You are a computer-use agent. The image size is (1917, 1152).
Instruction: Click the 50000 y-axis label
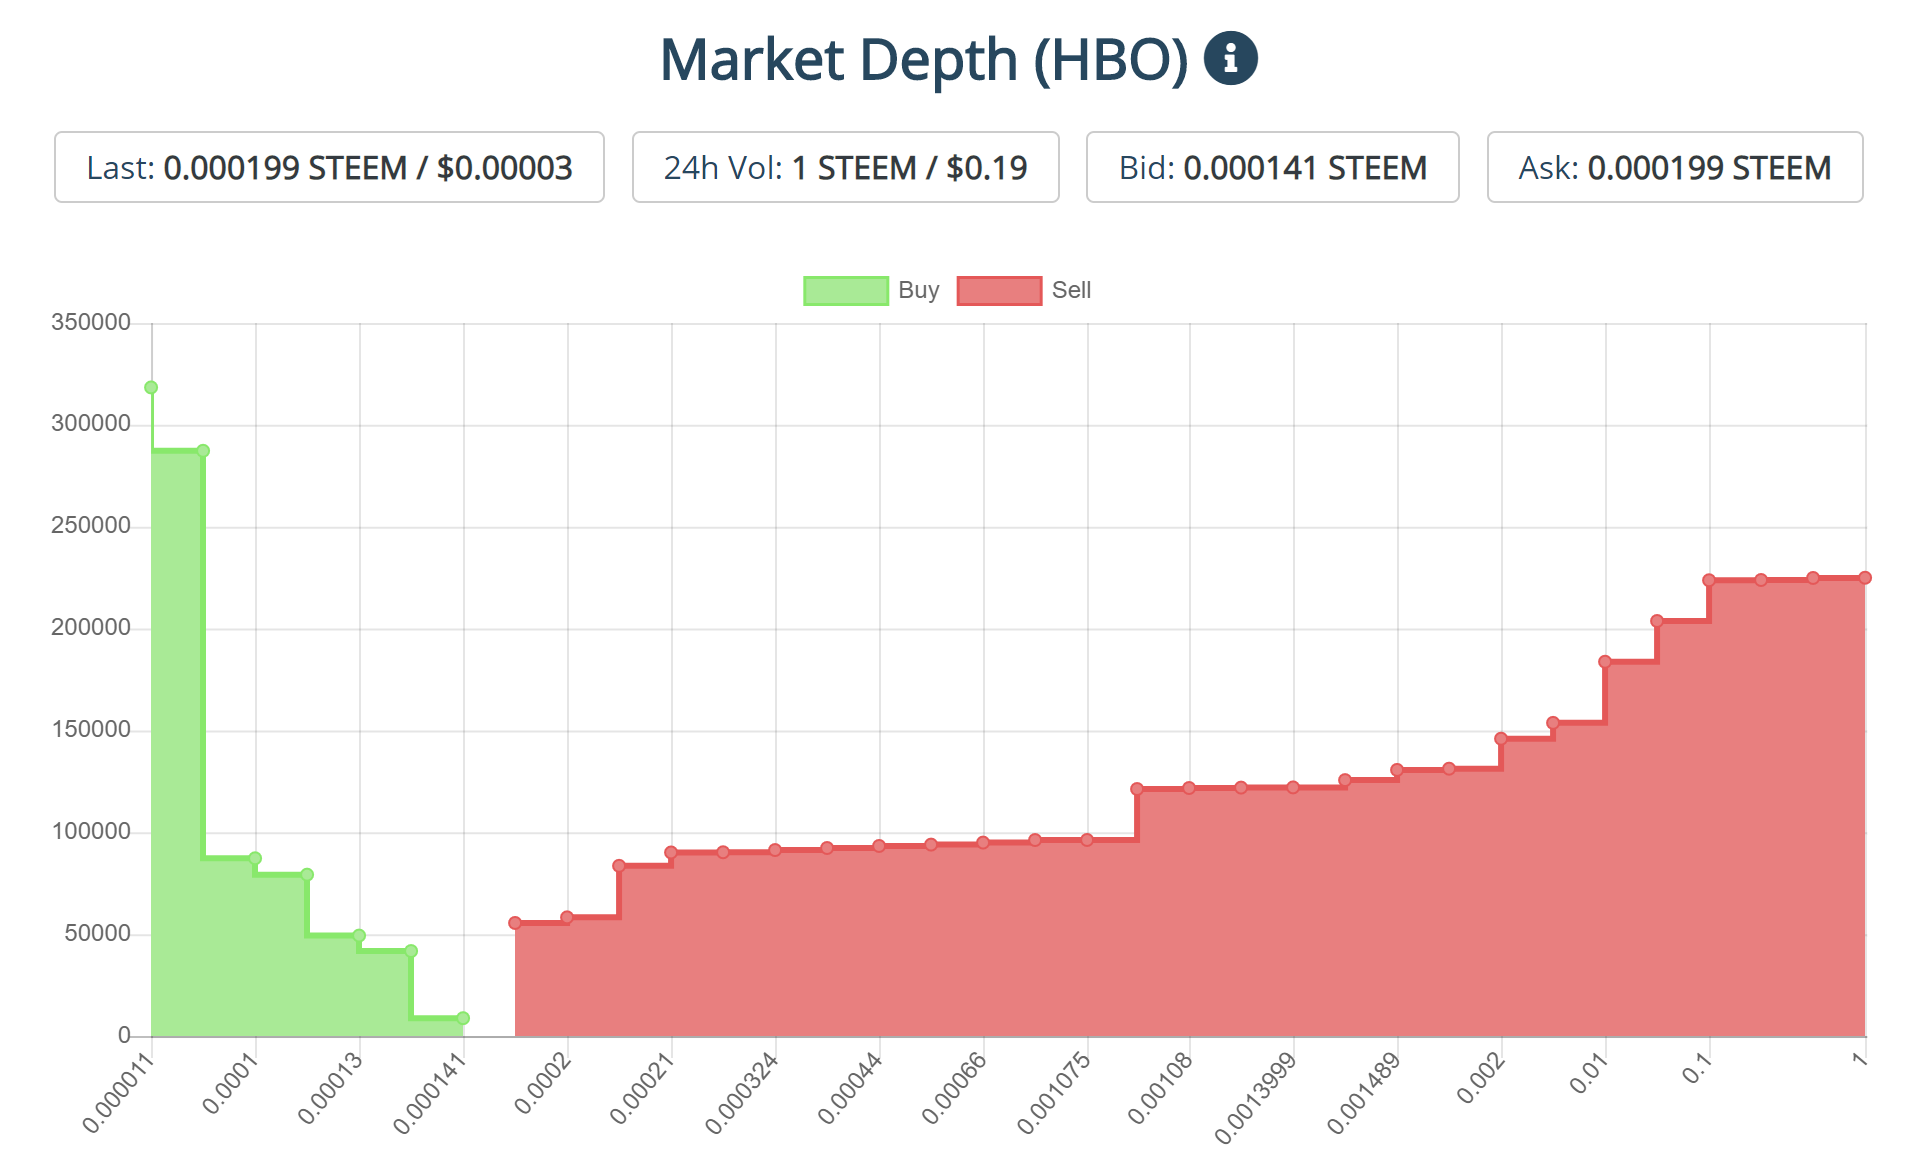(x=98, y=934)
